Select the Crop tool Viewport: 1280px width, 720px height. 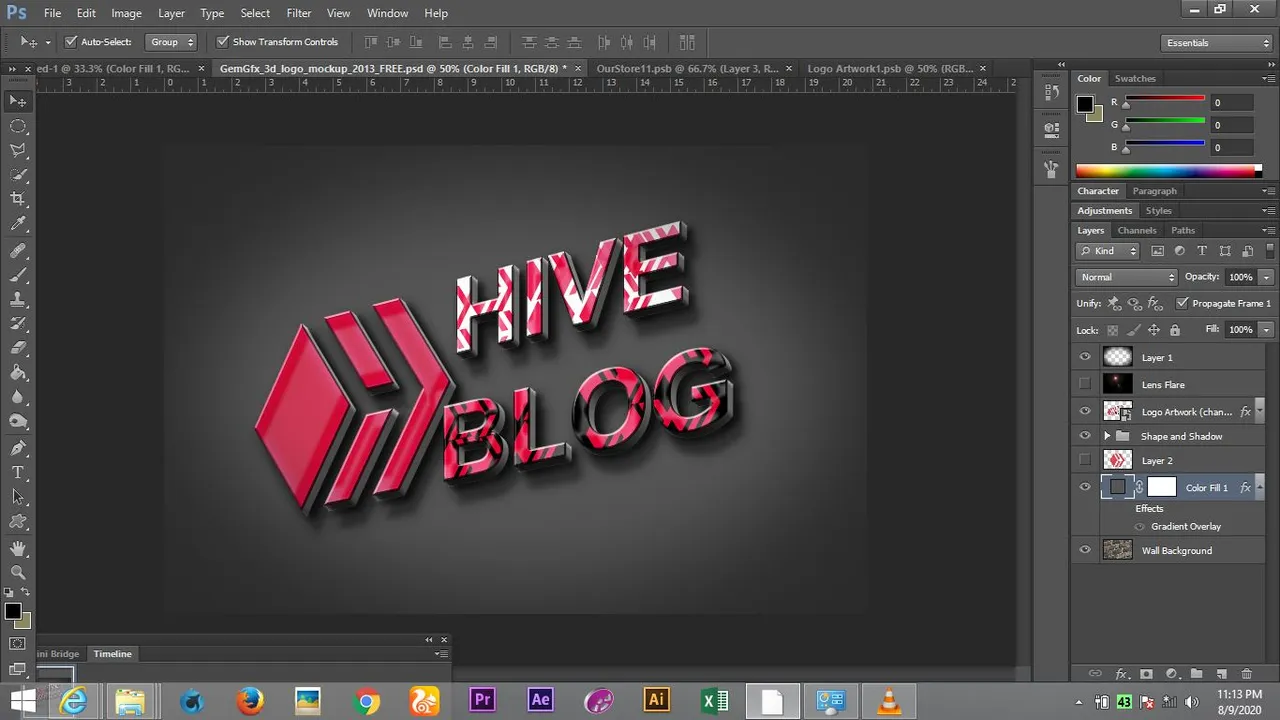(18, 199)
